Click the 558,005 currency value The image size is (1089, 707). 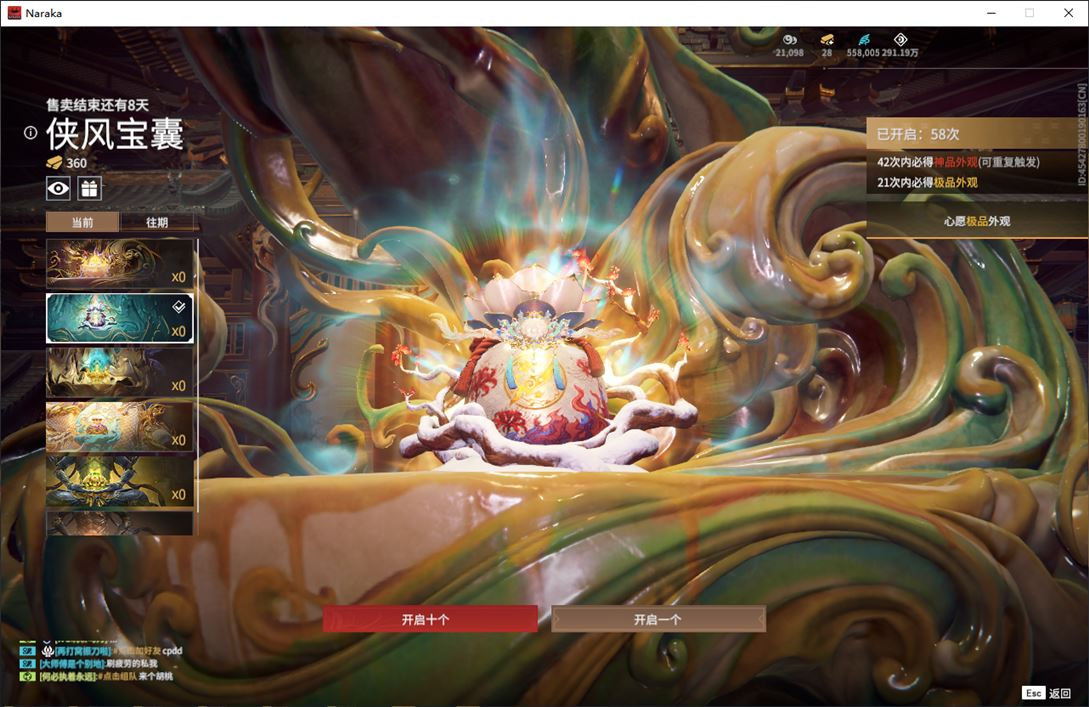863,53
